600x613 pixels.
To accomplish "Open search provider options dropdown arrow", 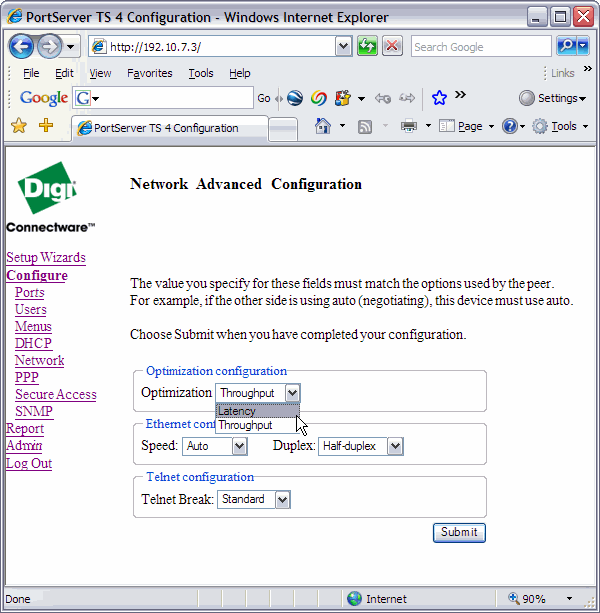I will 583,47.
